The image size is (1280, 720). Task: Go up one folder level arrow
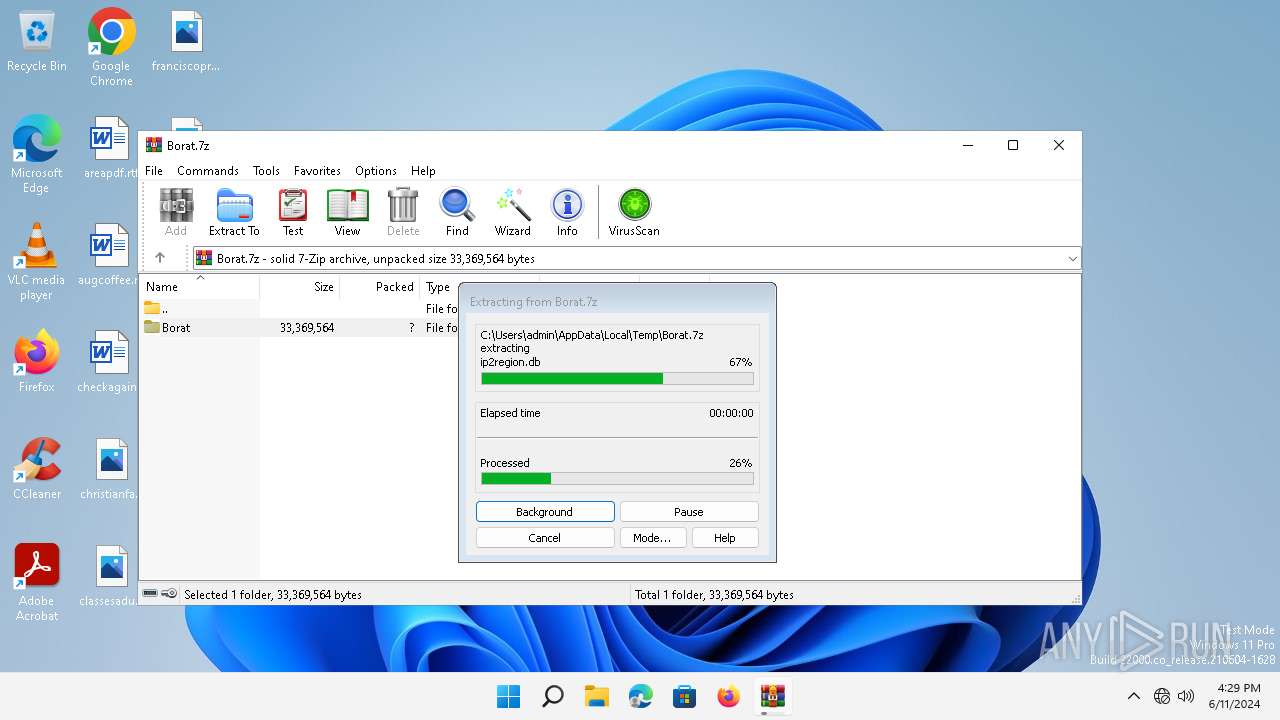click(160, 258)
